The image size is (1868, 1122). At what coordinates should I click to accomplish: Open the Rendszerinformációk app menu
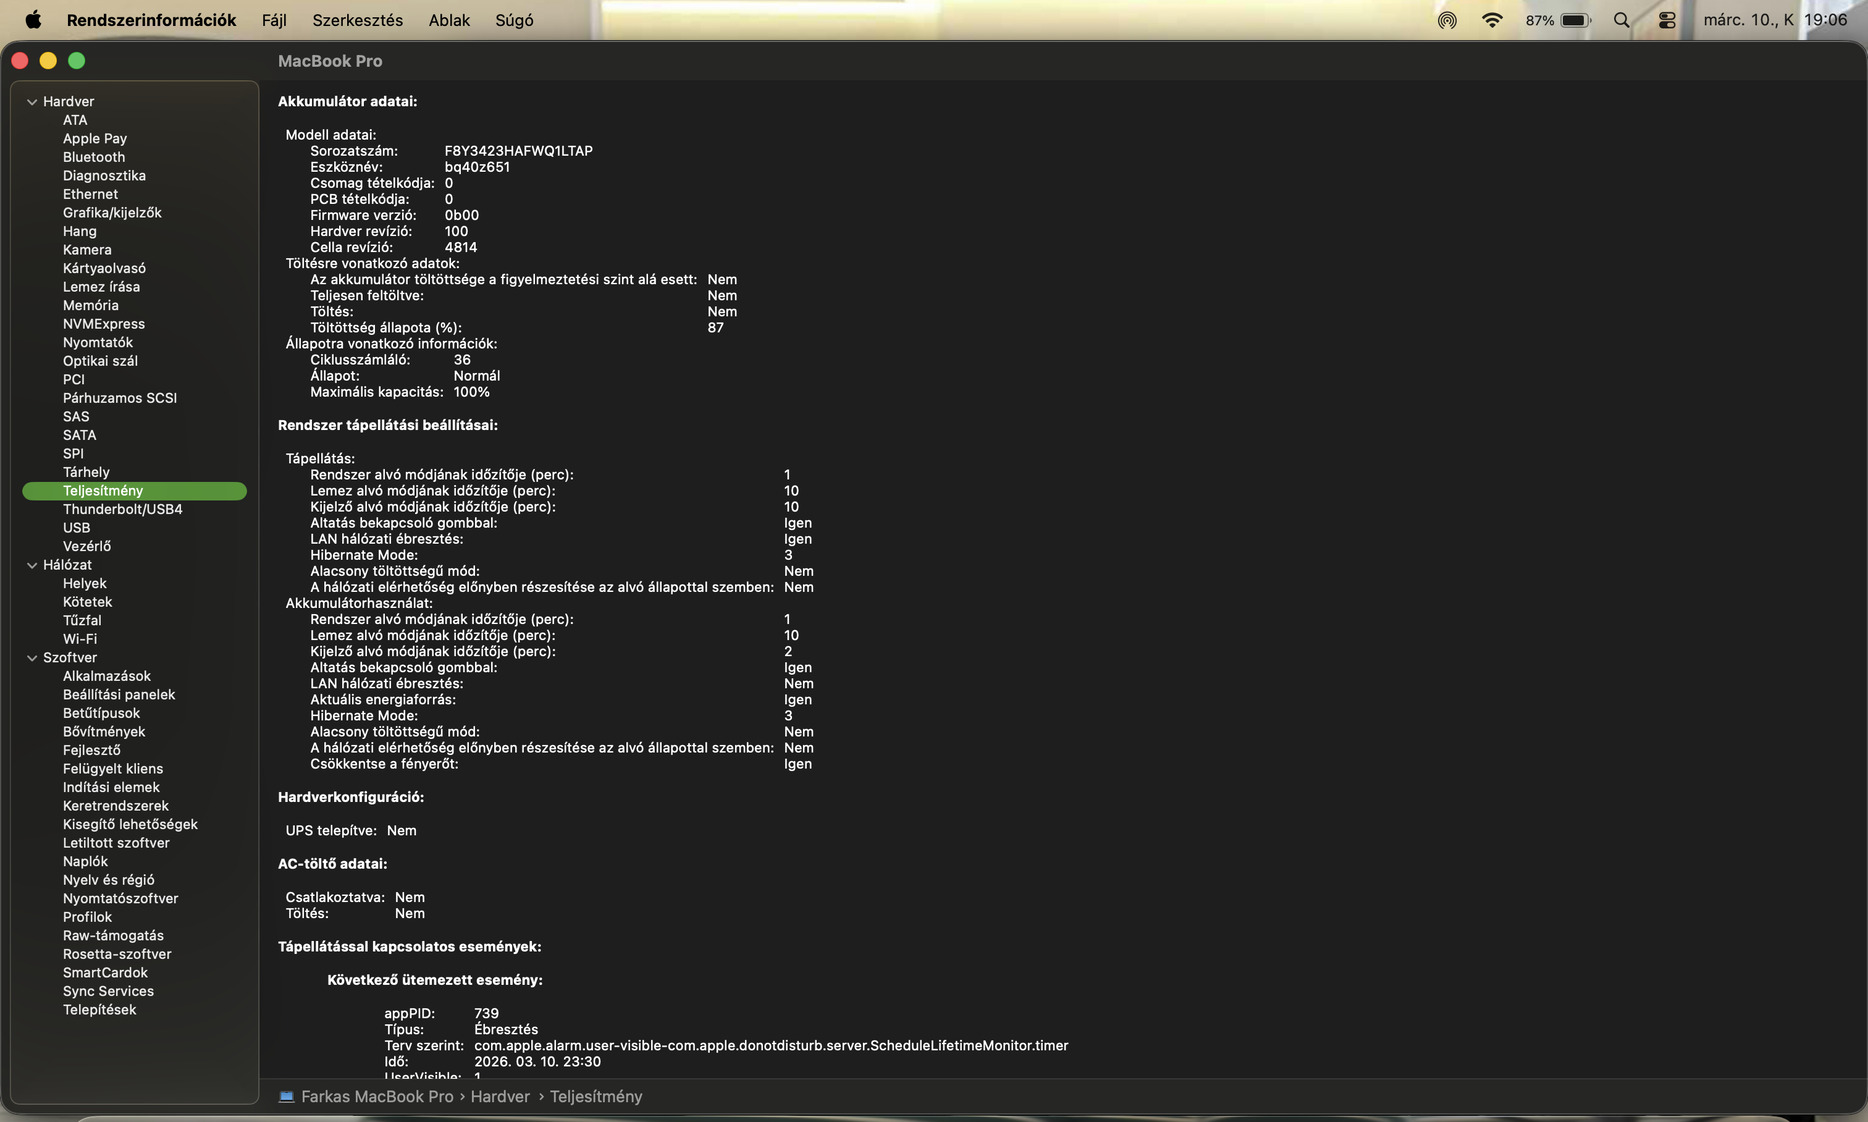151,20
